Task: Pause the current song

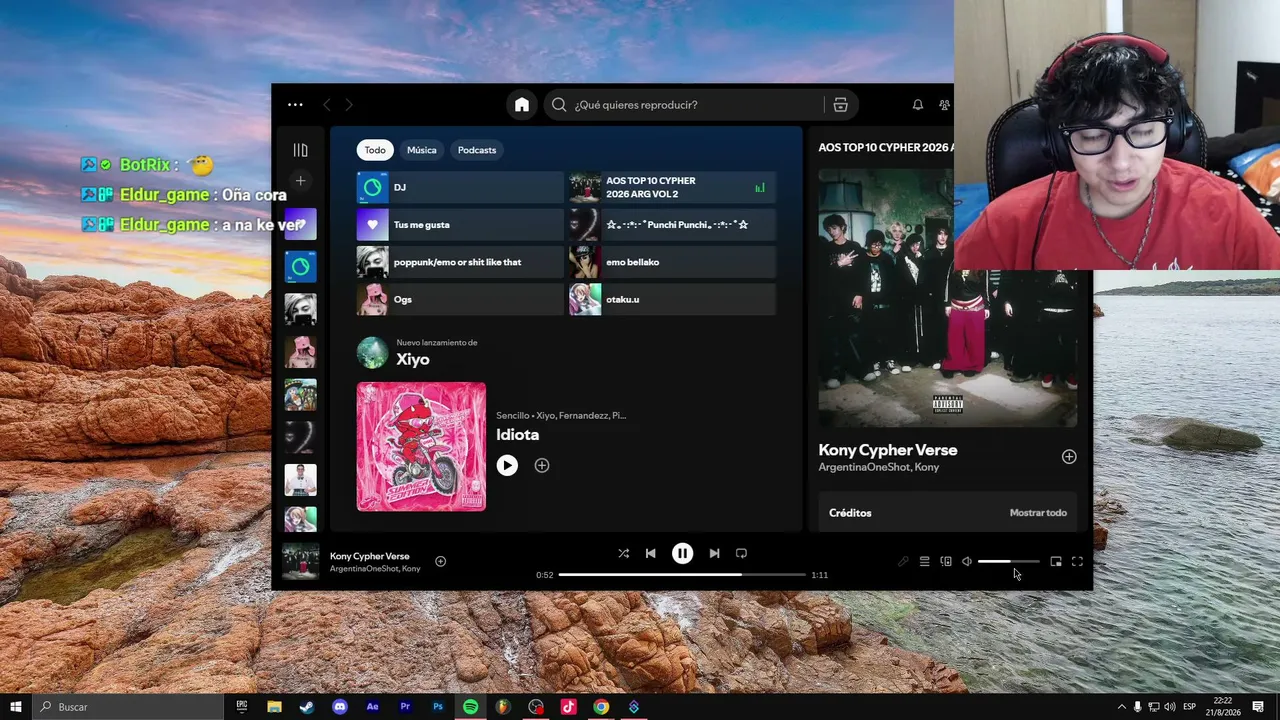Action: 682,553
